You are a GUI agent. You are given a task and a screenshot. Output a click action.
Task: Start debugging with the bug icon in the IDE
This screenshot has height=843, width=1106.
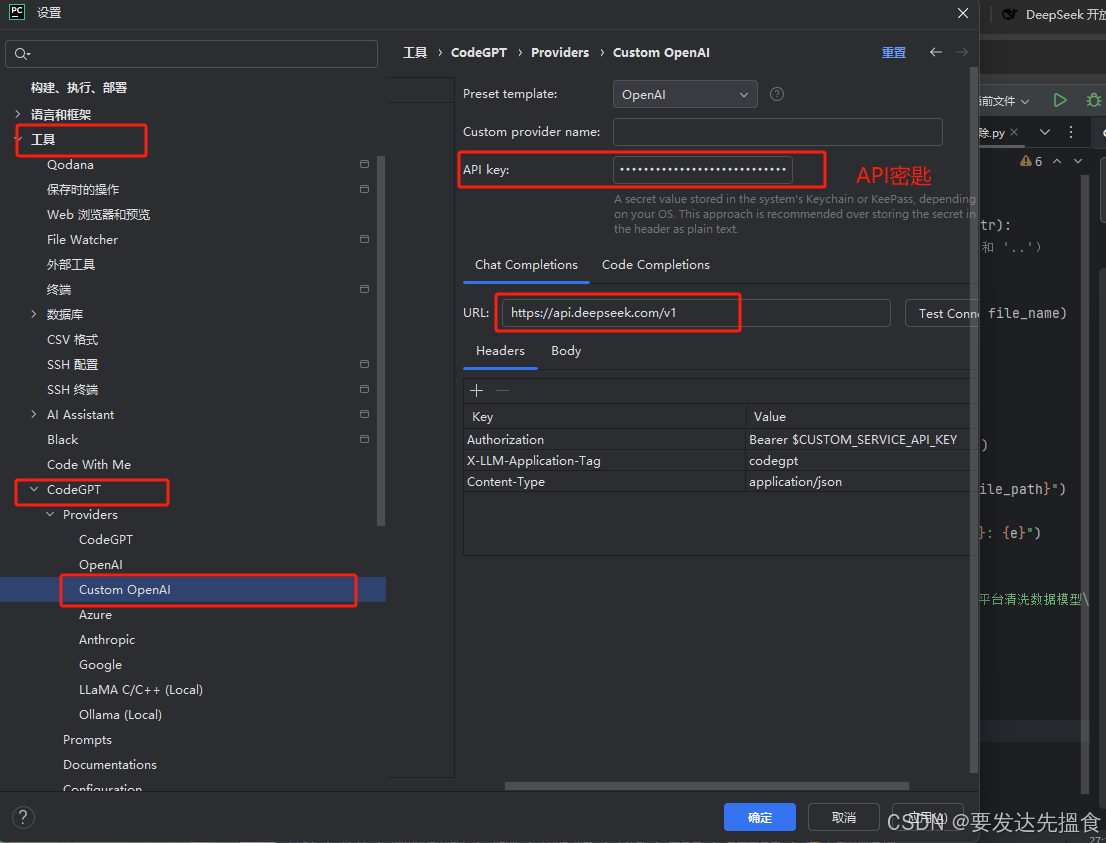1093,100
